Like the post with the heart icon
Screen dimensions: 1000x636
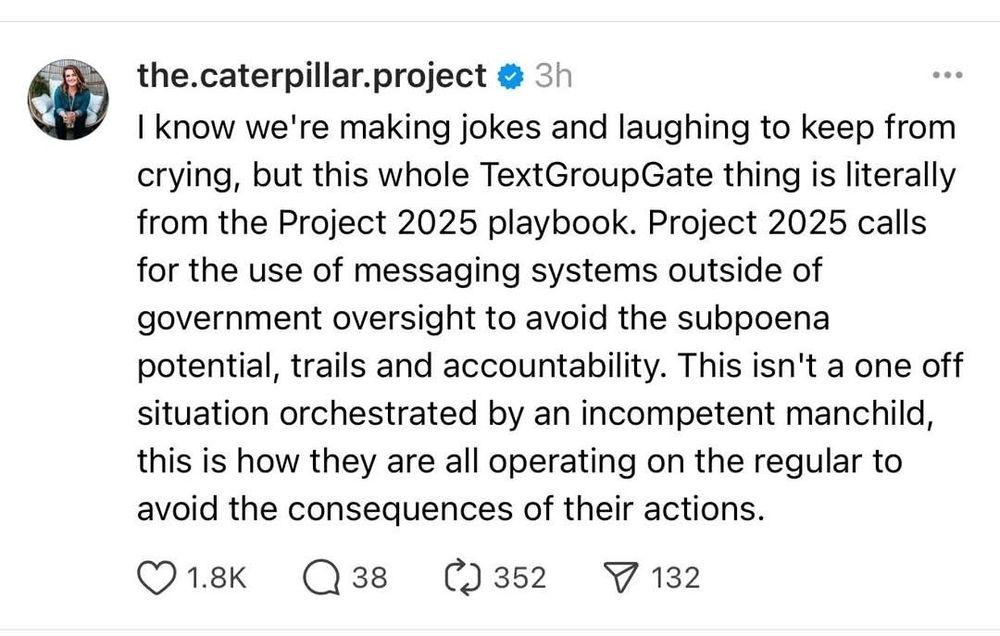click(x=157, y=578)
